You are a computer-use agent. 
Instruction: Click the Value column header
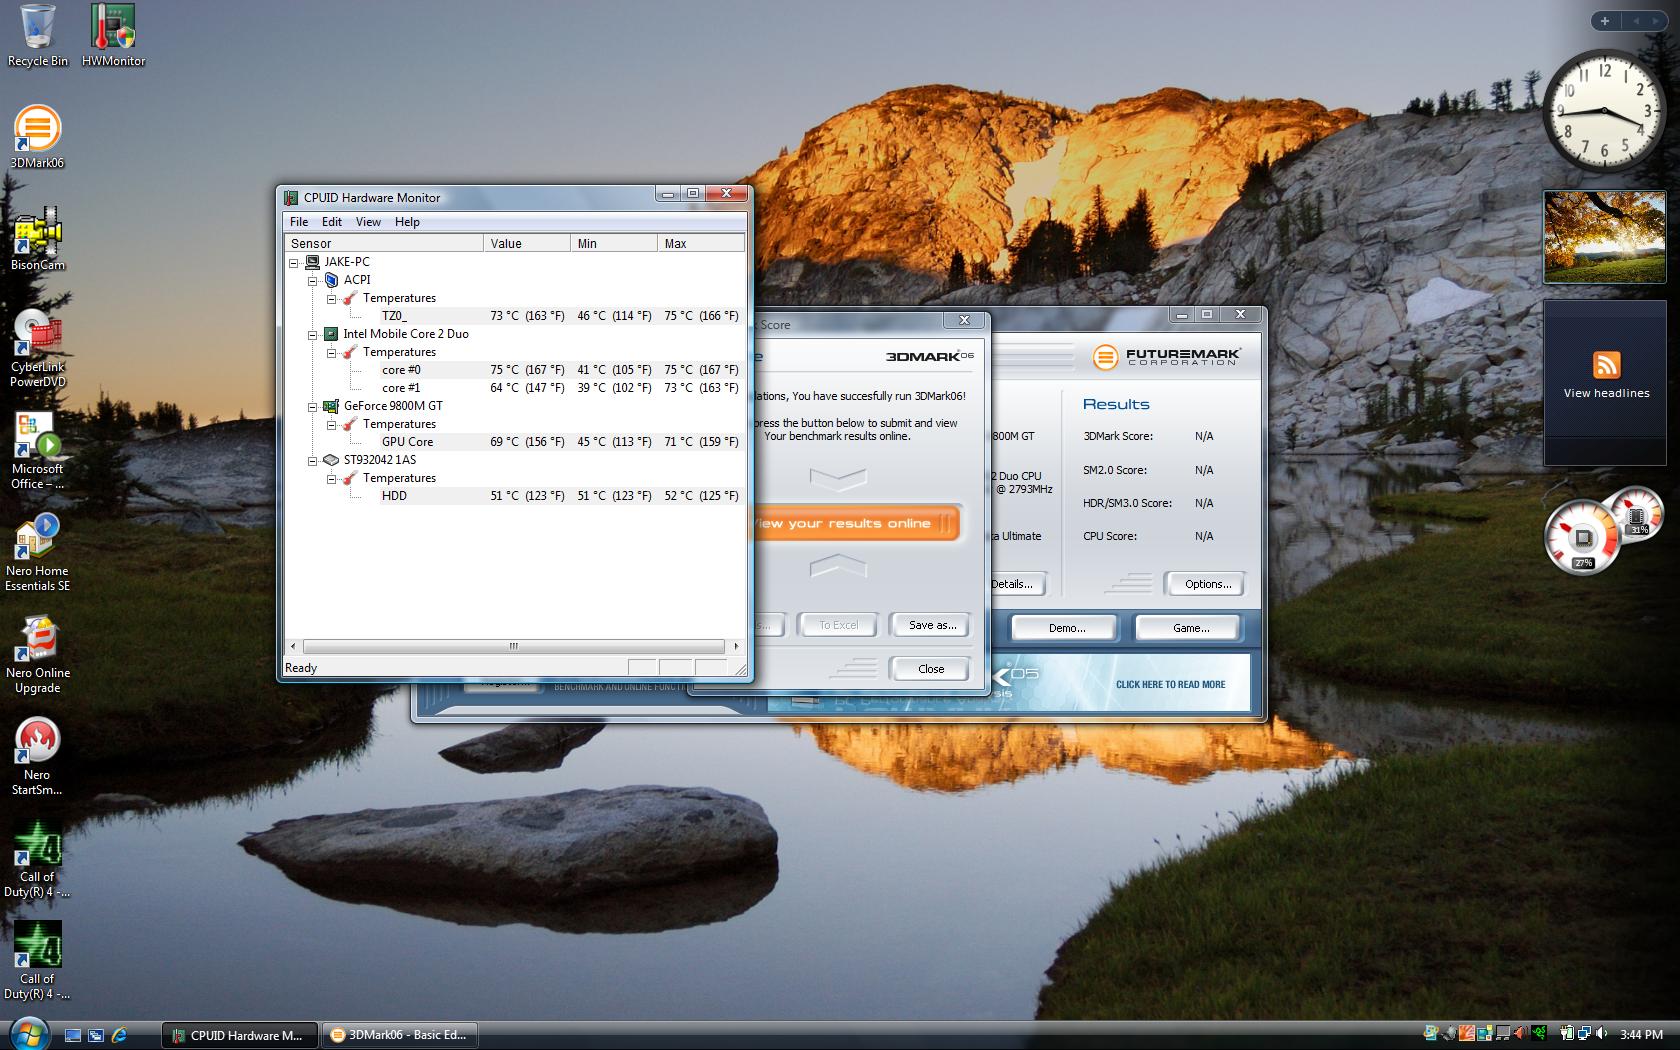[x=528, y=243]
